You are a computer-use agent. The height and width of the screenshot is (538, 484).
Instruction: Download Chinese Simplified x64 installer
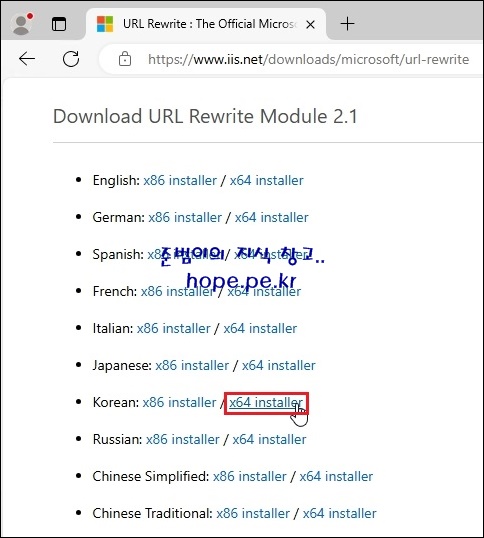click(x=336, y=477)
